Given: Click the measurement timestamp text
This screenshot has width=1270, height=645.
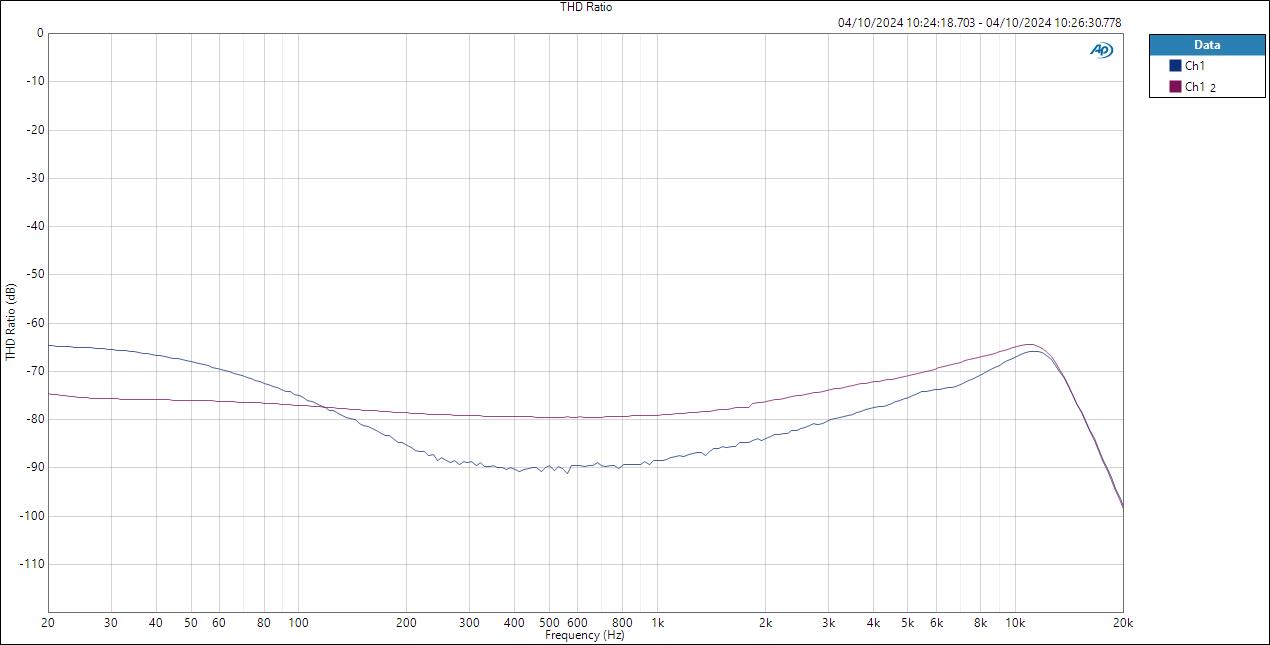Looking at the screenshot, I should point(977,21).
